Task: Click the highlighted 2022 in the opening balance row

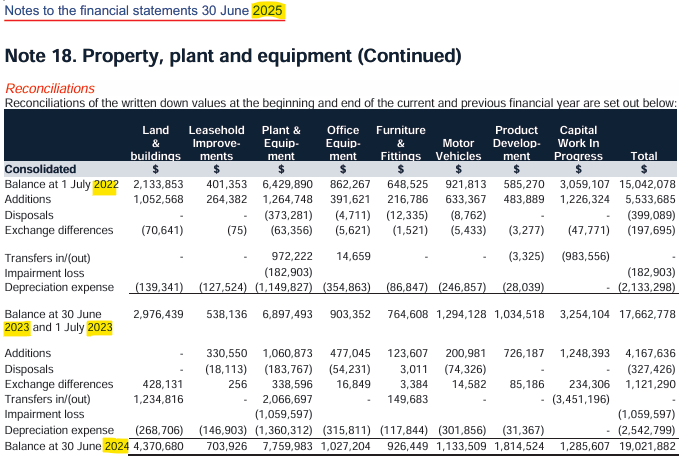Action: 105,184
